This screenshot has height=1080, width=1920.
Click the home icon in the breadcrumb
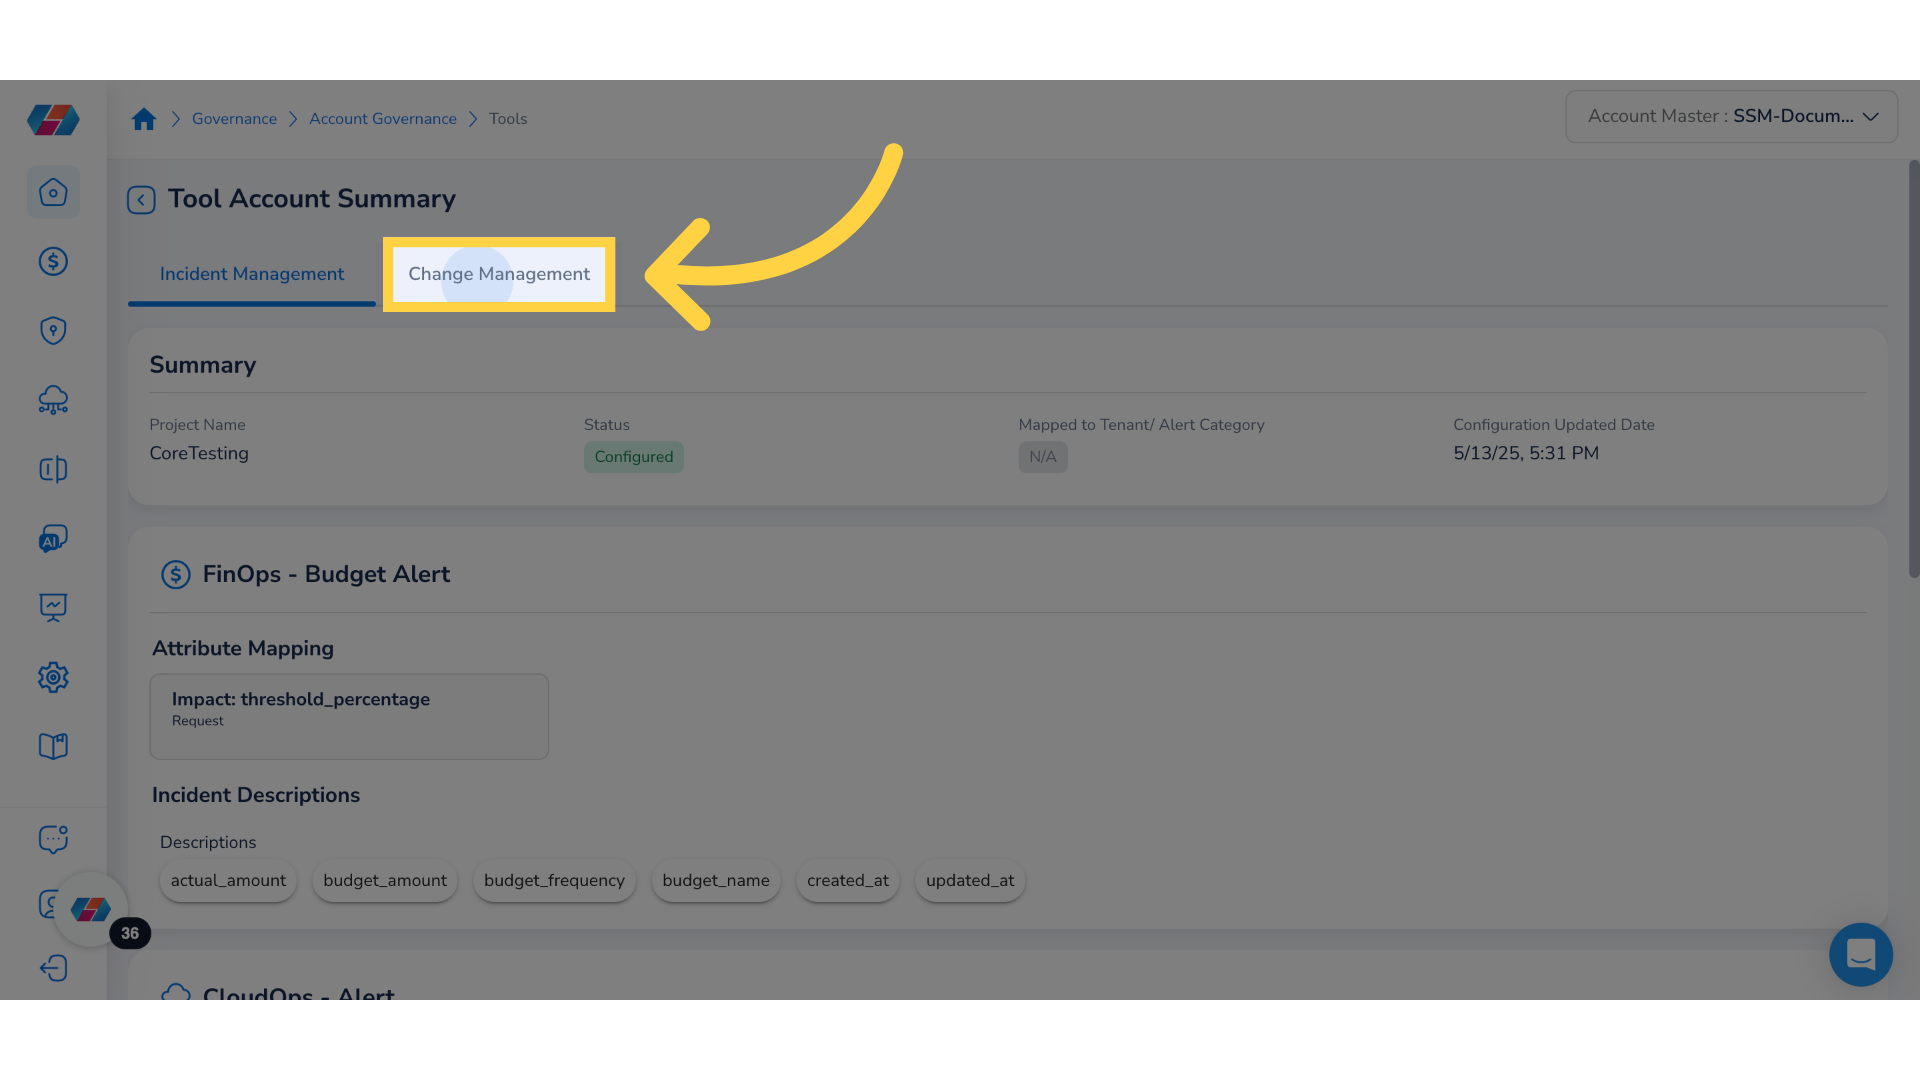coord(144,119)
